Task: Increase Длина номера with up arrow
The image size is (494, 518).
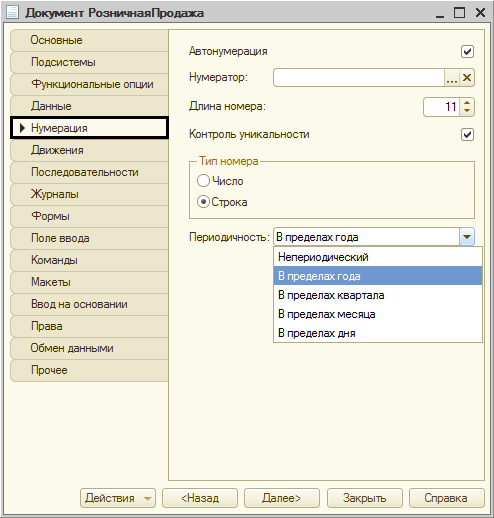Action: tap(467, 103)
